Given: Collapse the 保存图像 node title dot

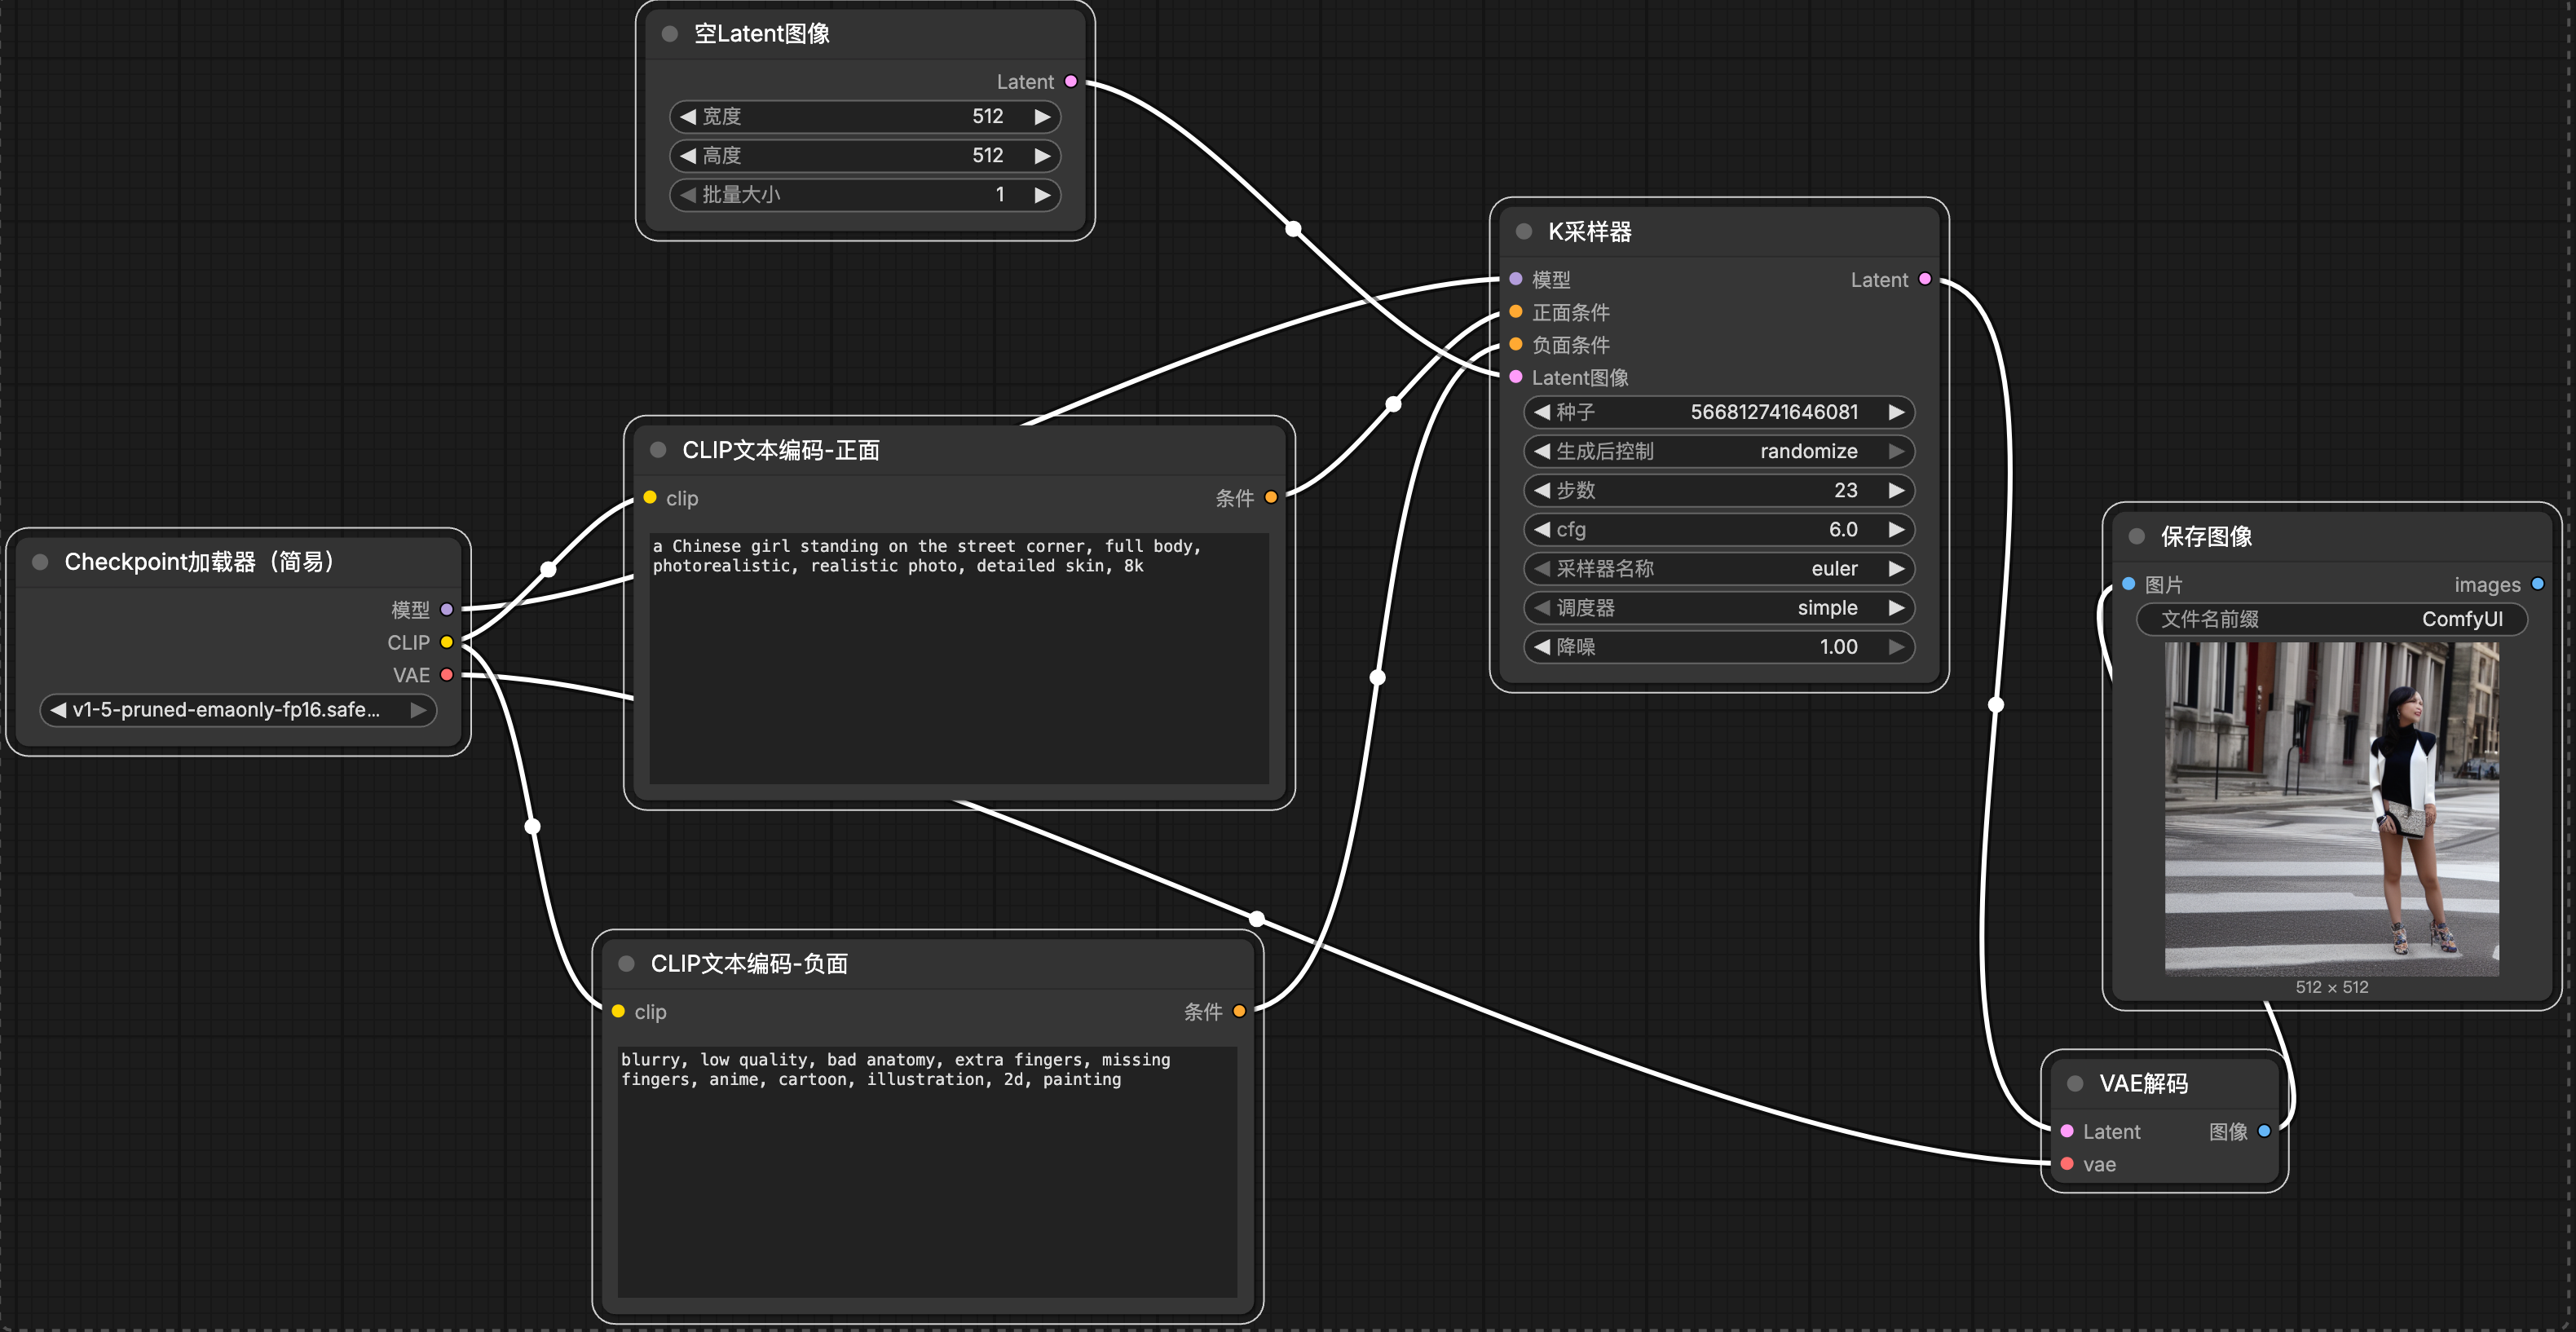Looking at the screenshot, I should click(2136, 536).
